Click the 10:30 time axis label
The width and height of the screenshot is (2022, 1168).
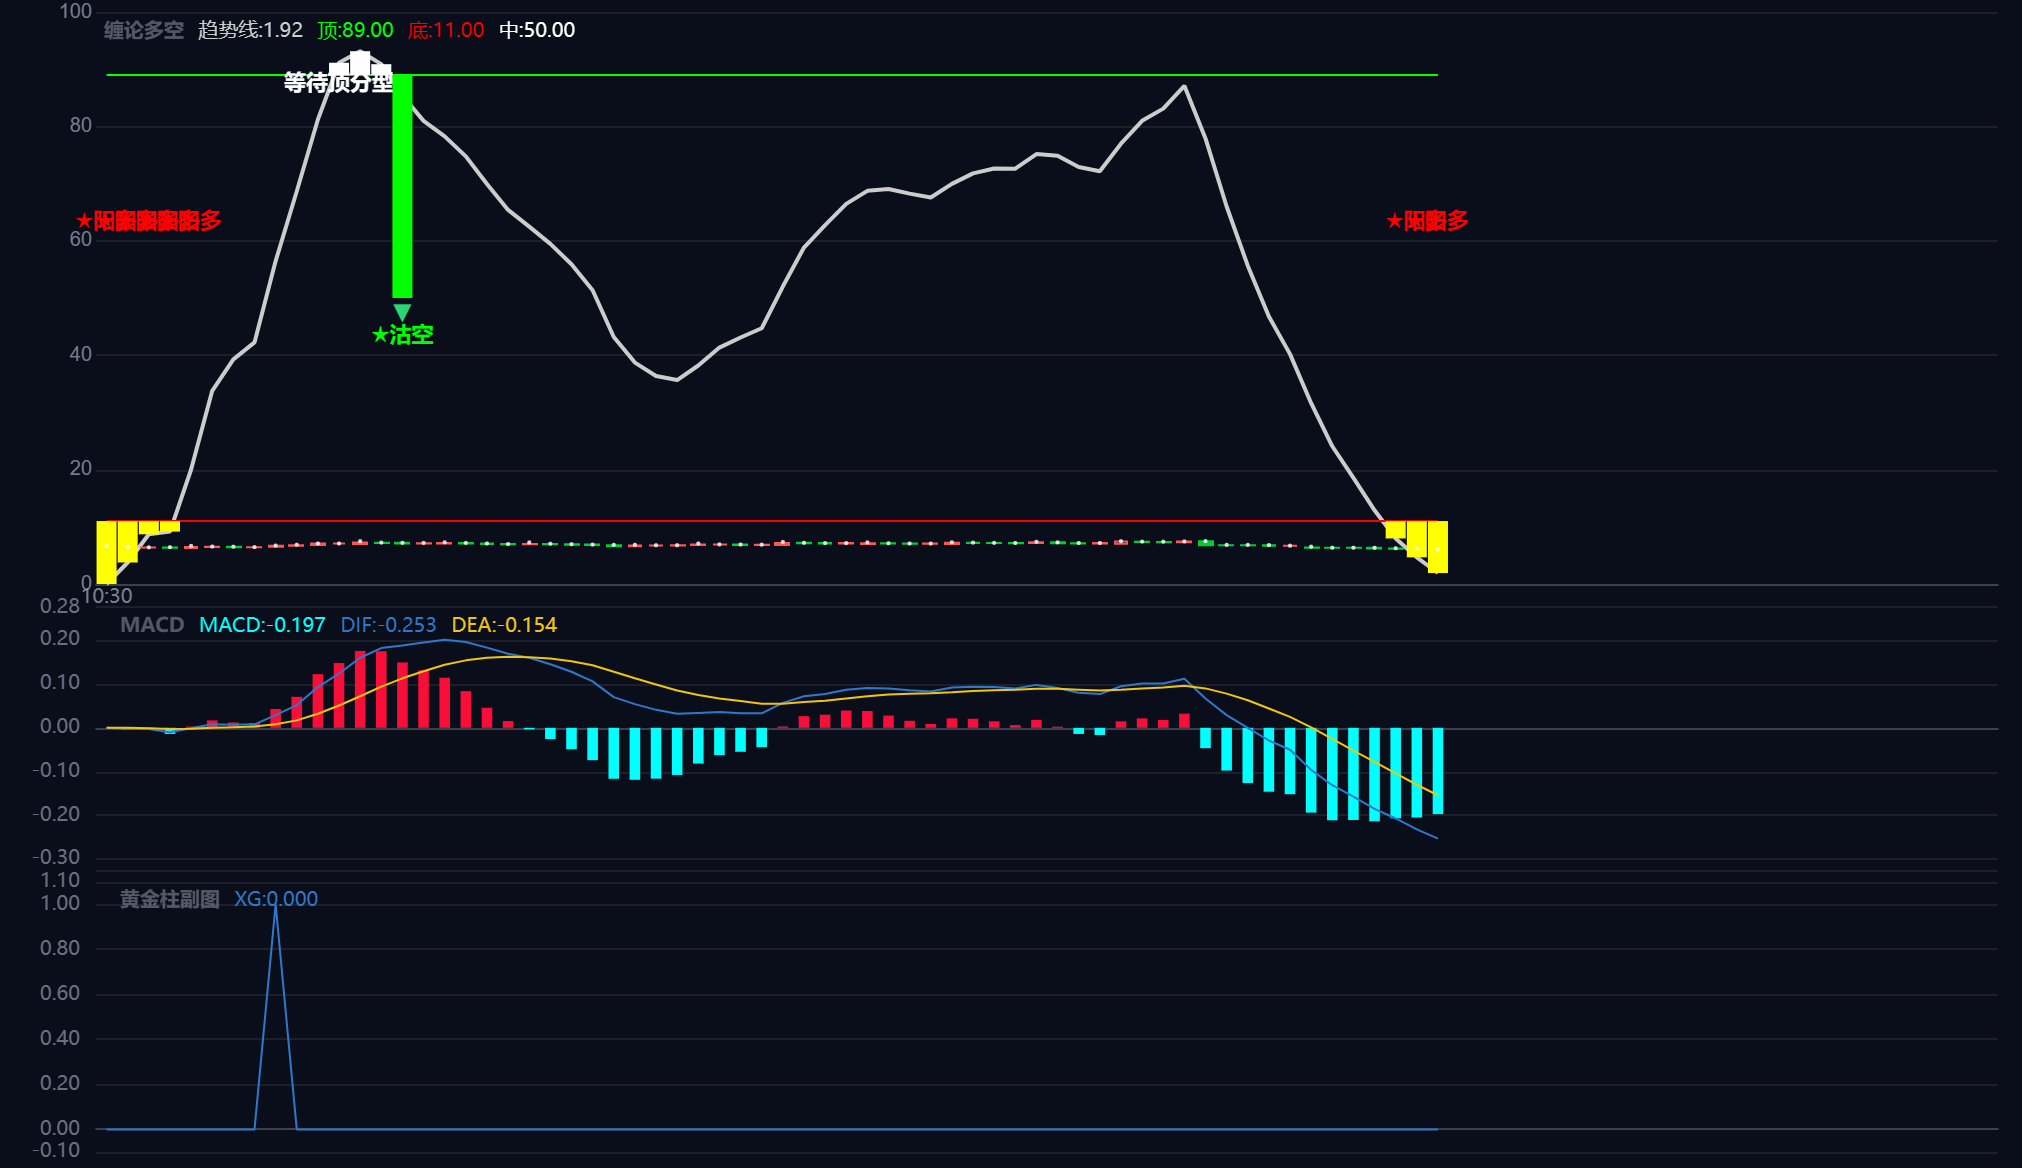click(x=107, y=596)
